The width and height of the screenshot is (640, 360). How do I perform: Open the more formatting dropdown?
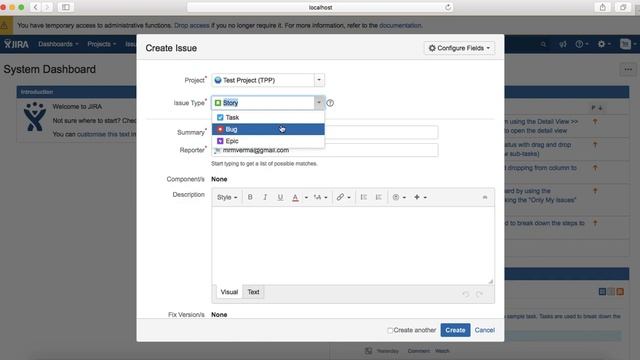[x=320, y=198]
